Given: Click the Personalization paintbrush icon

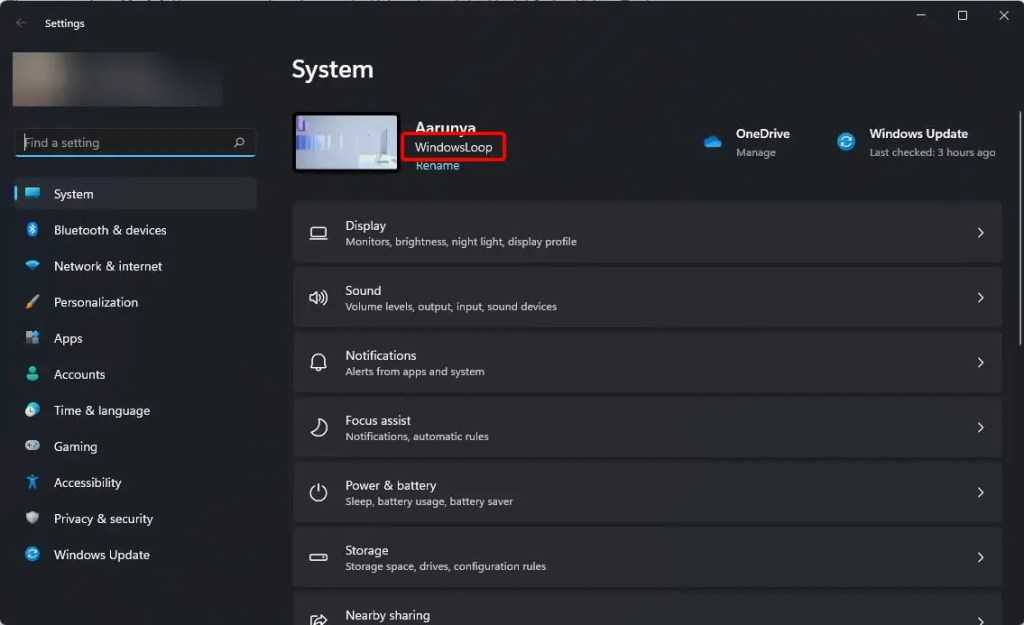Looking at the screenshot, I should point(33,302).
